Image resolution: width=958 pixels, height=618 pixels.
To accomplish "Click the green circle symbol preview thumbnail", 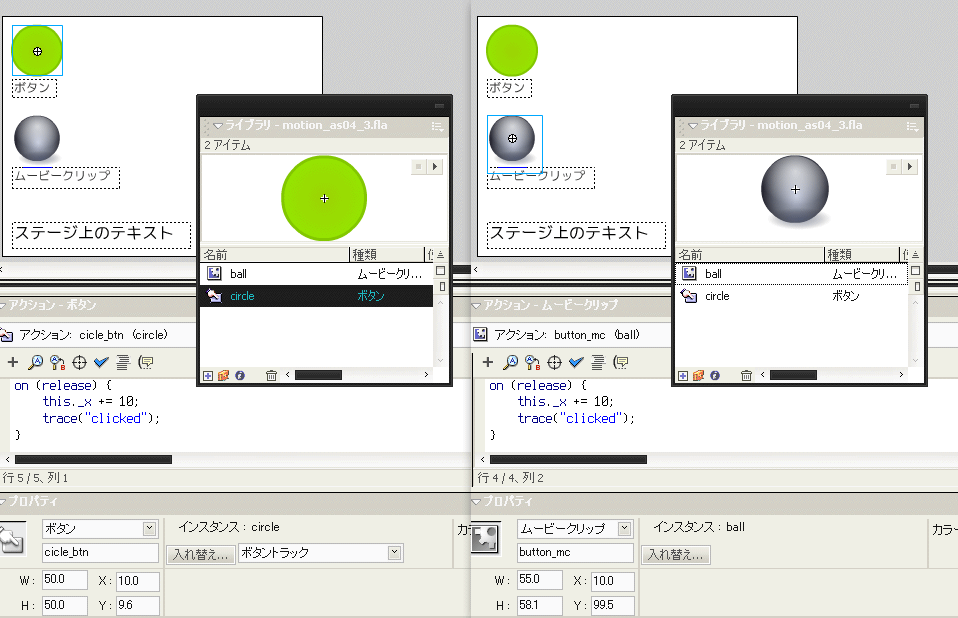I will 323,198.
